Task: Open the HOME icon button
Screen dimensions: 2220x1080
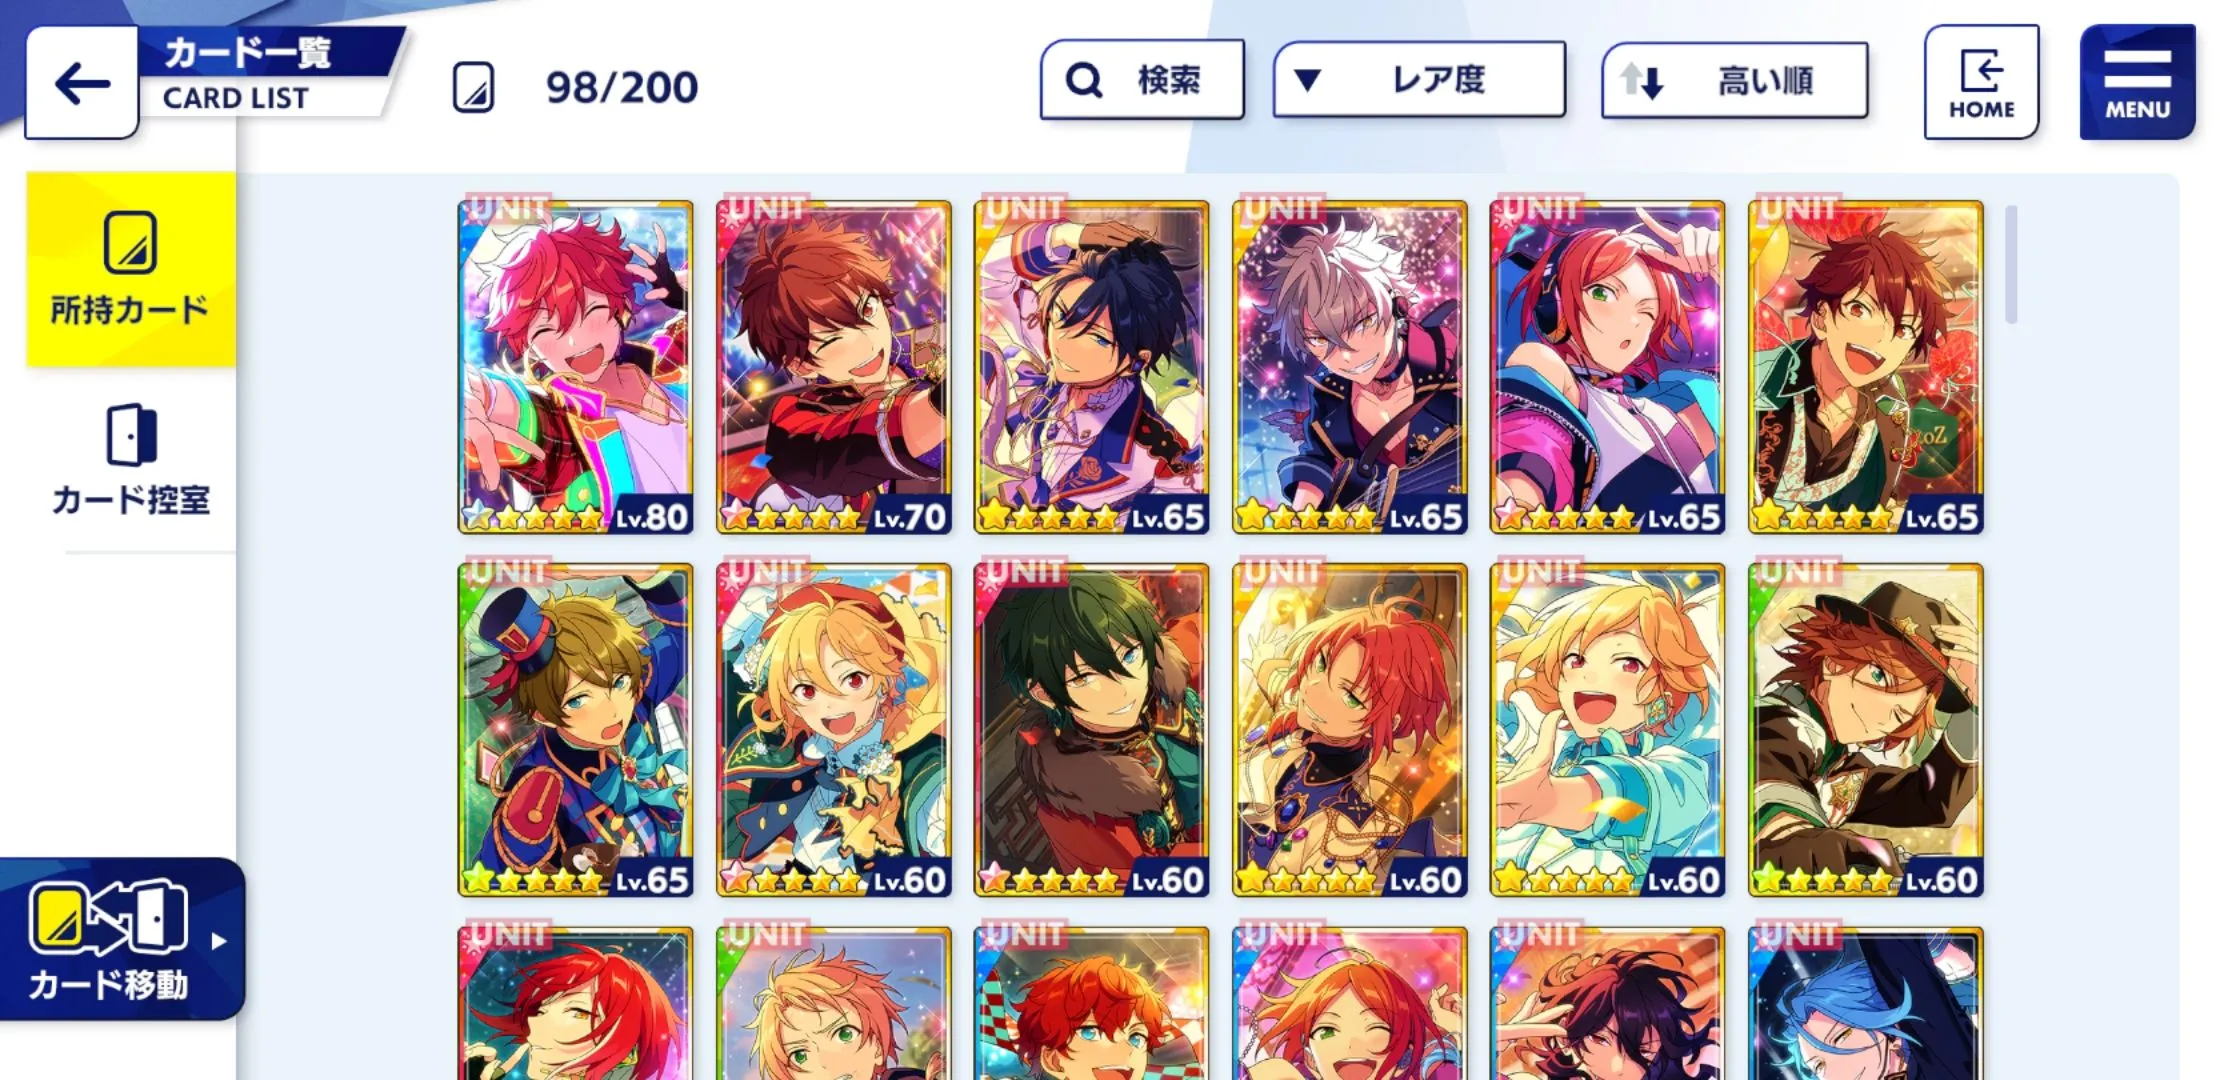Action: 1981,82
